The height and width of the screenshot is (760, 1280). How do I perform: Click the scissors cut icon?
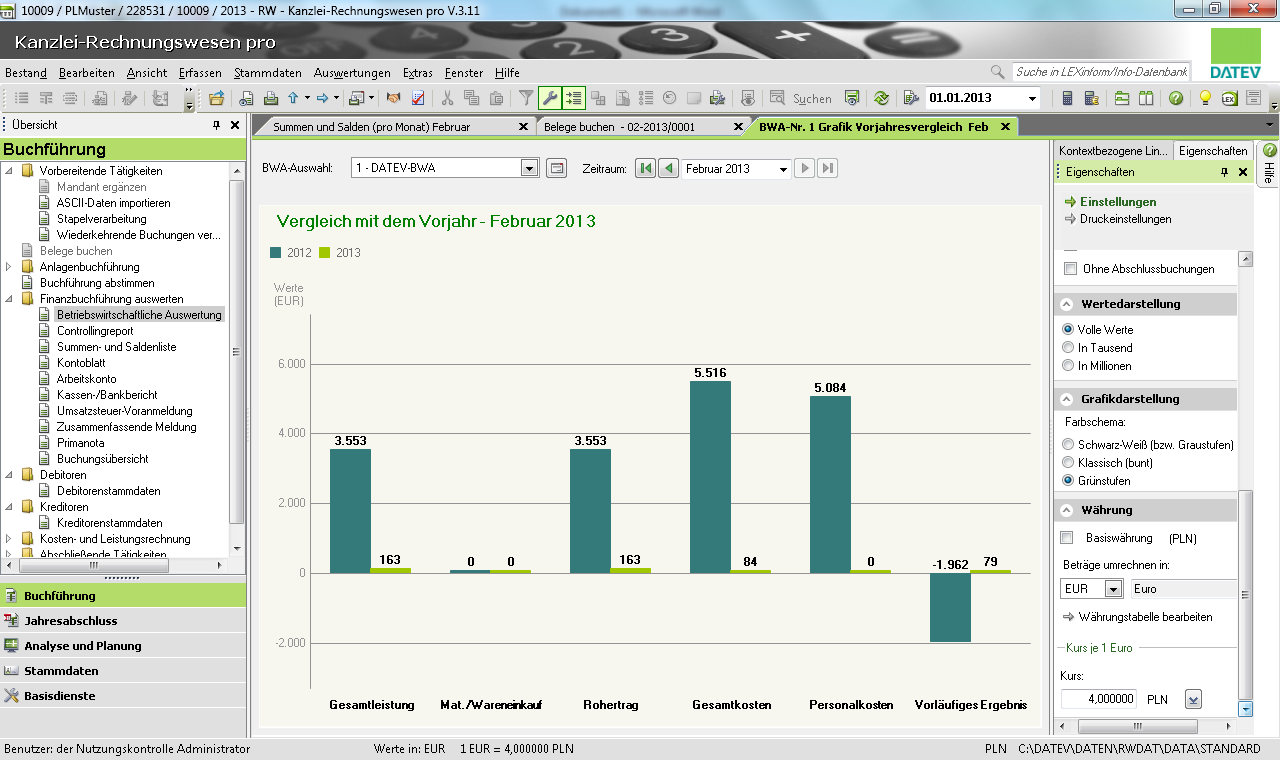447,98
